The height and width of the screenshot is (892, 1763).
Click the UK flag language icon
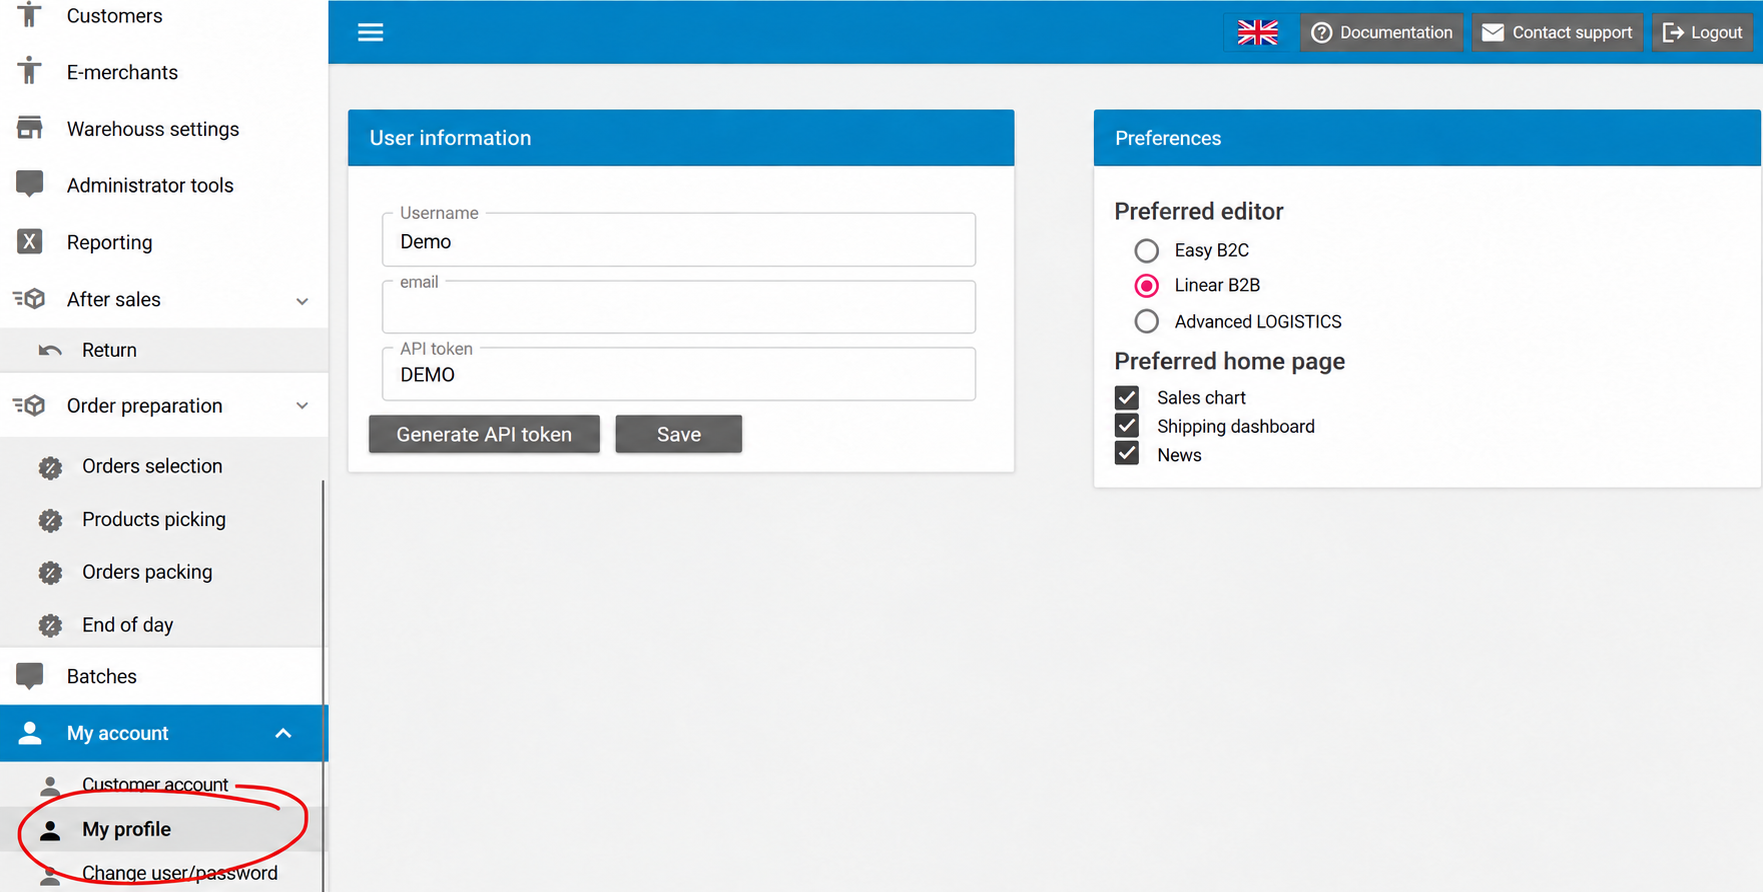click(x=1257, y=32)
